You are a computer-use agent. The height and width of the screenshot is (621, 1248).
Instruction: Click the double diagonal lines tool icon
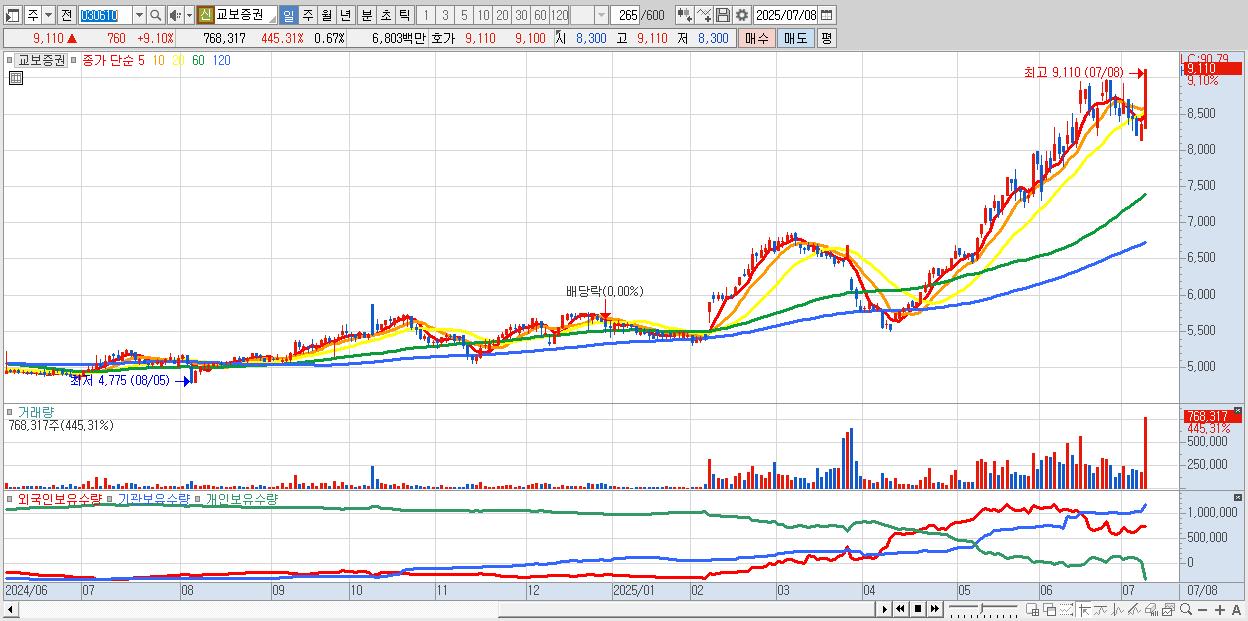click(1133, 610)
